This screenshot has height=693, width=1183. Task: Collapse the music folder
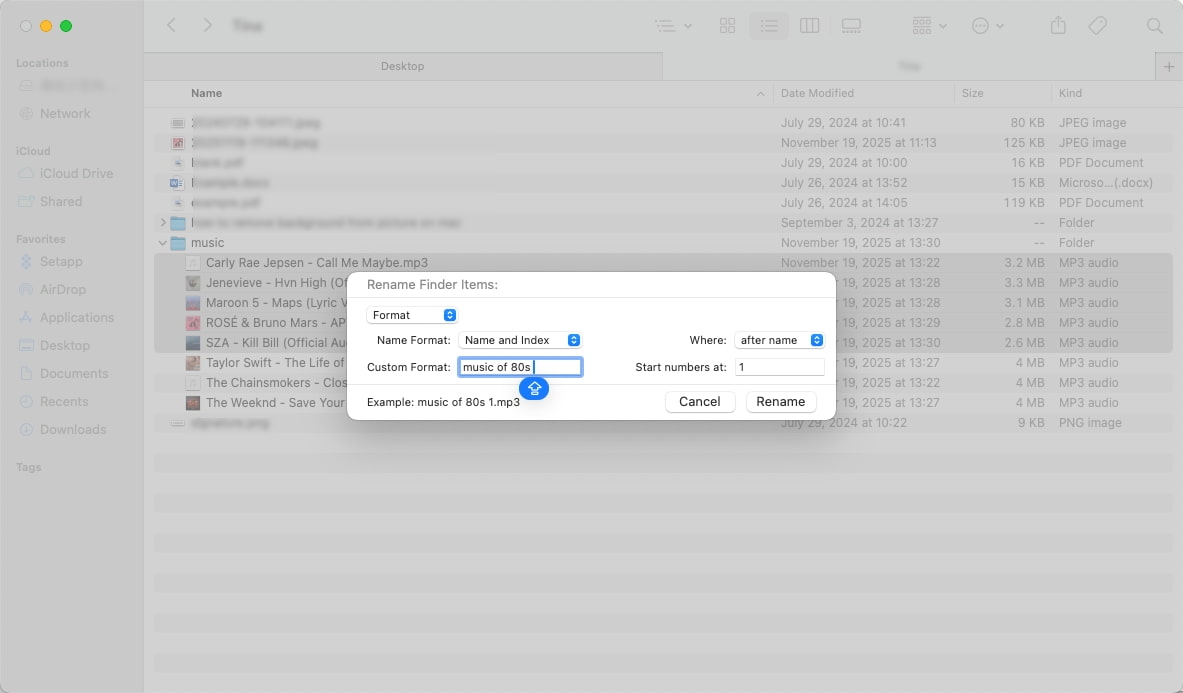coord(162,243)
